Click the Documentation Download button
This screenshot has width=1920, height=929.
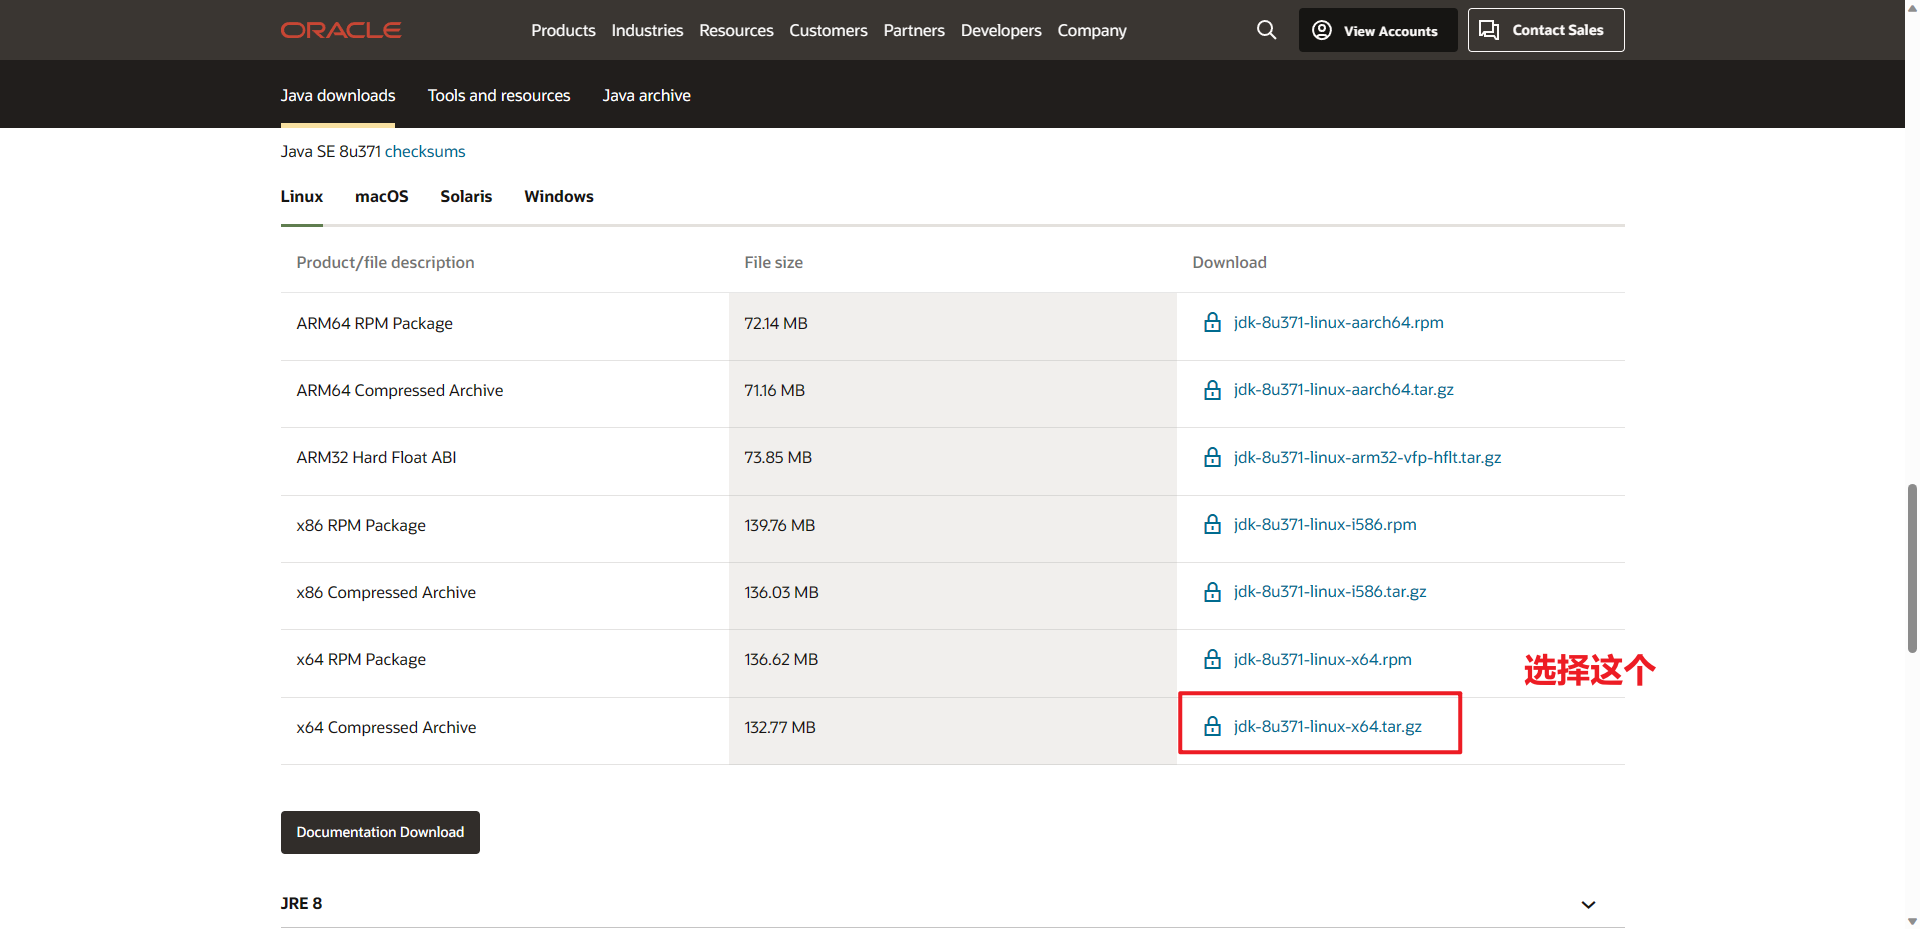tap(380, 832)
